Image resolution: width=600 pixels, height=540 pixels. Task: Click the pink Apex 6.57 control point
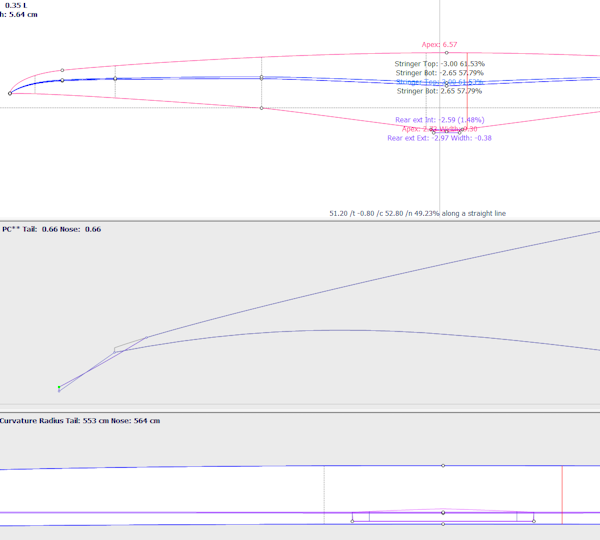click(447, 53)
